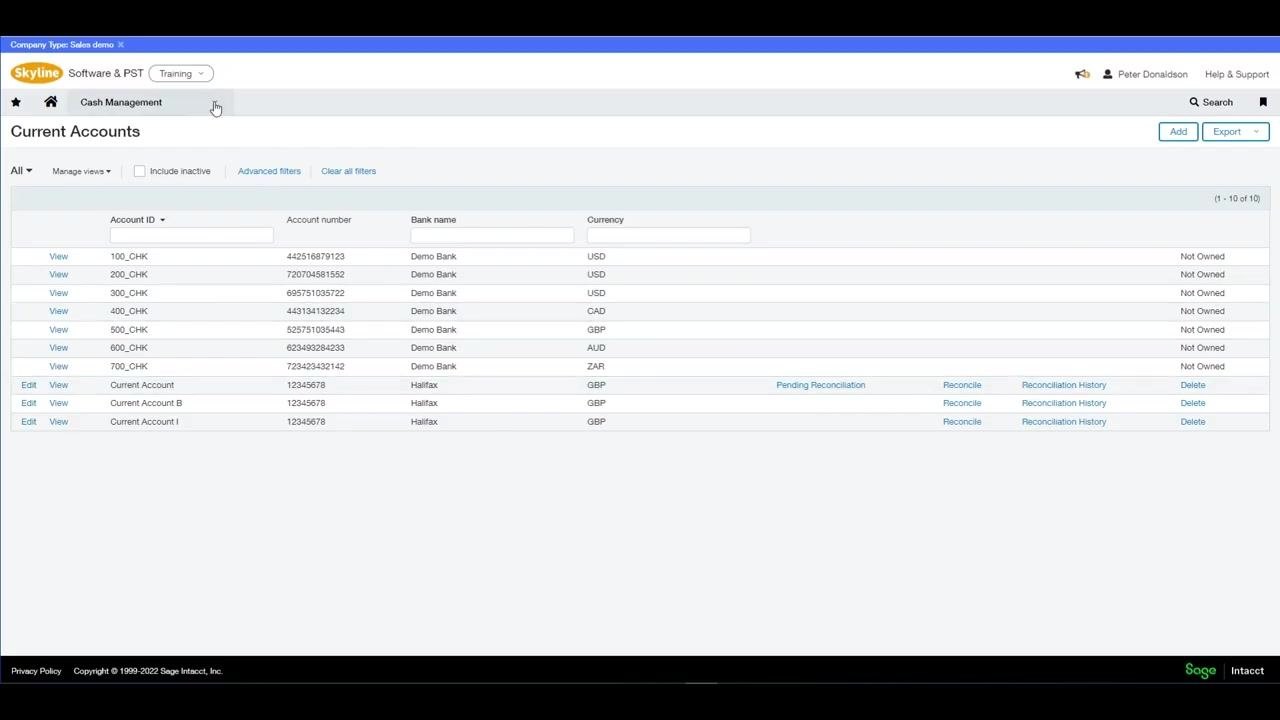Expand Export button dropdown arrow
Image resolution: width=1280 pixels, height=720 pixels.
(1256, 132)
